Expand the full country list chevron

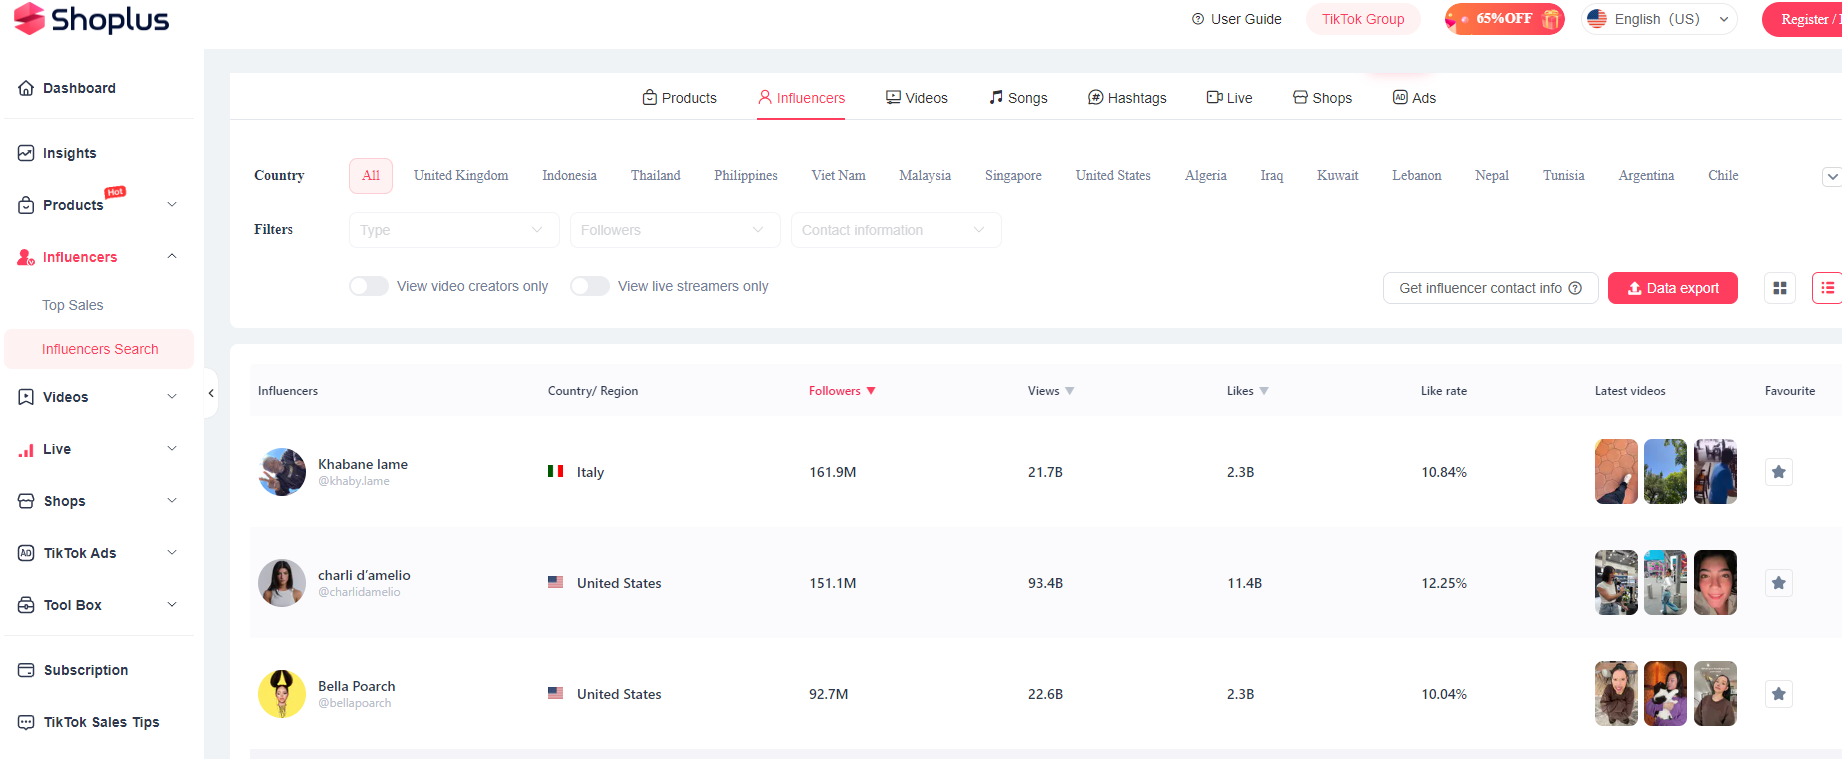pos(1832,176)
